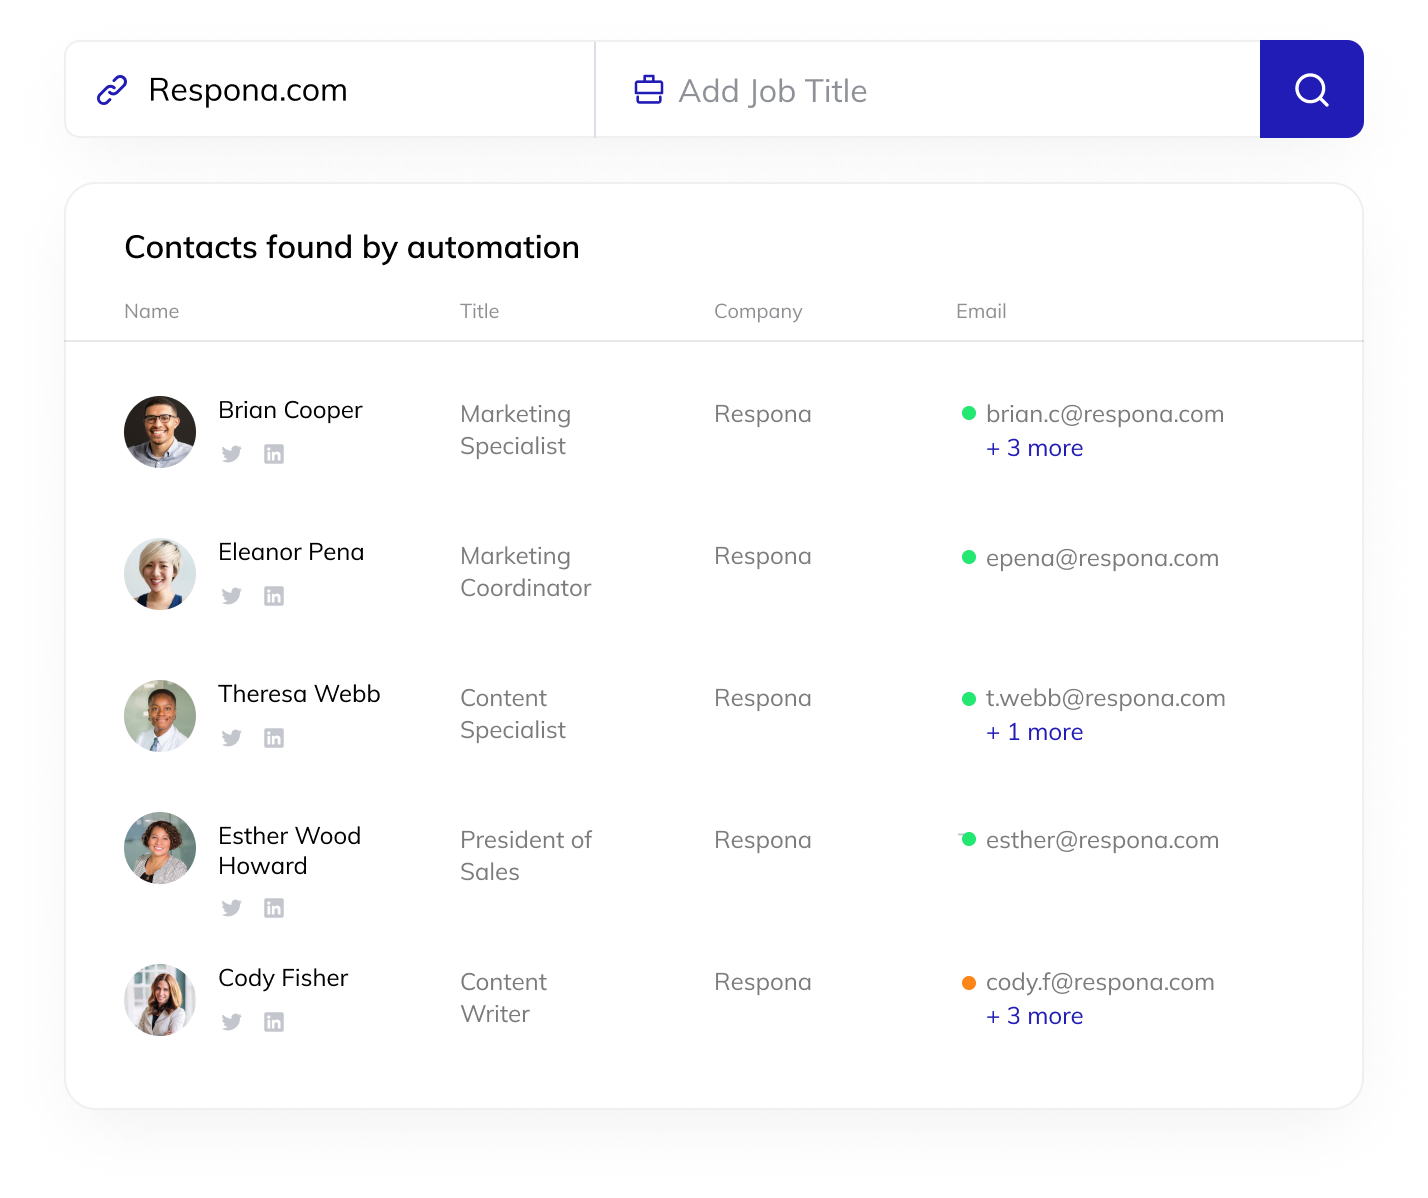The width and height of the screenshot is (1428, 1198).
Task: Click the briefcase icon in Add Job Title field
Action: tap(648, 89)
